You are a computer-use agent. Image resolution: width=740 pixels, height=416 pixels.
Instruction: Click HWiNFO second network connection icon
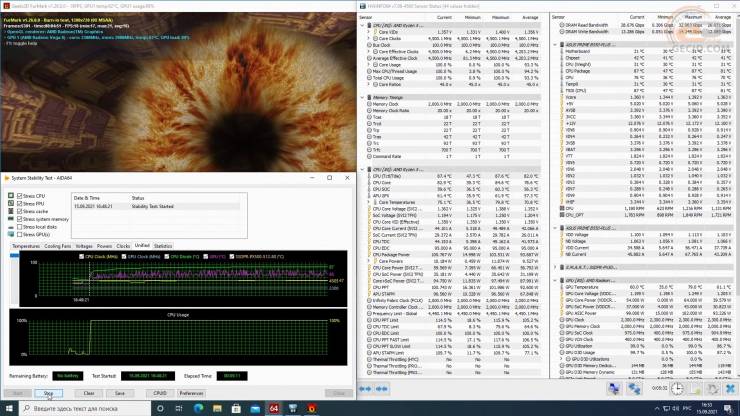coord(634,389)
